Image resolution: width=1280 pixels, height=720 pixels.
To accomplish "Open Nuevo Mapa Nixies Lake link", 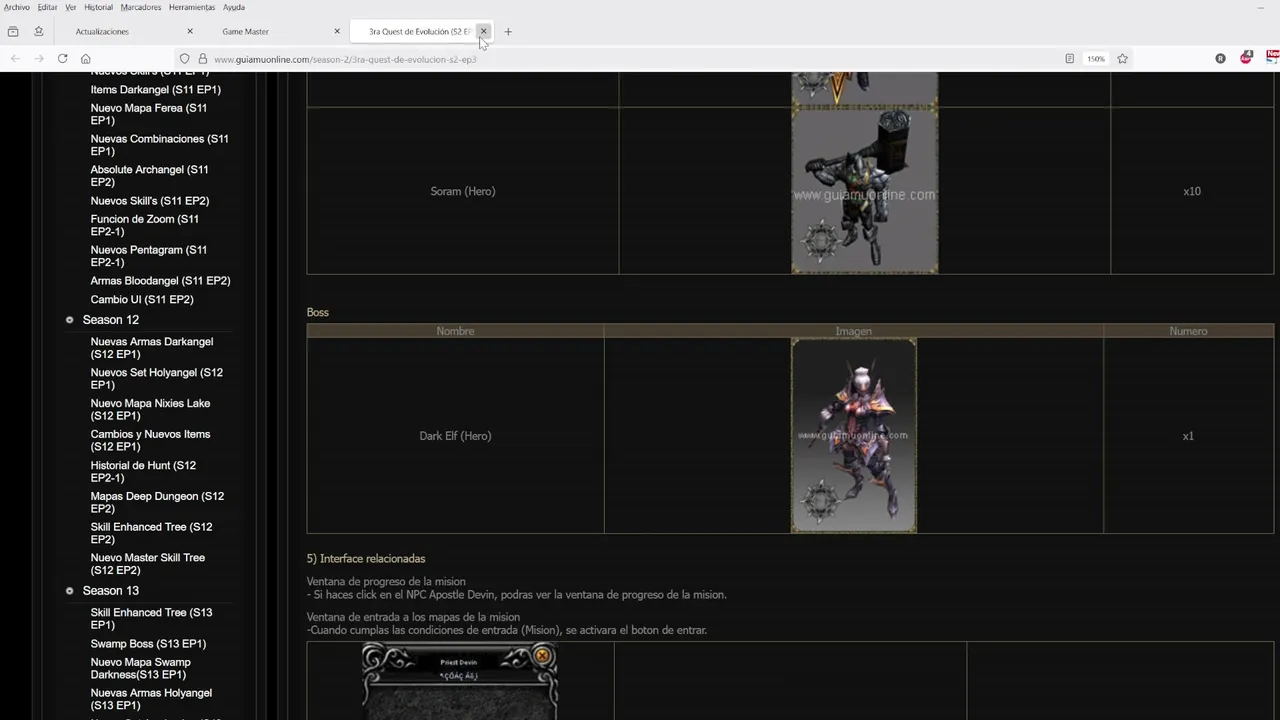I will coord(151,410).
